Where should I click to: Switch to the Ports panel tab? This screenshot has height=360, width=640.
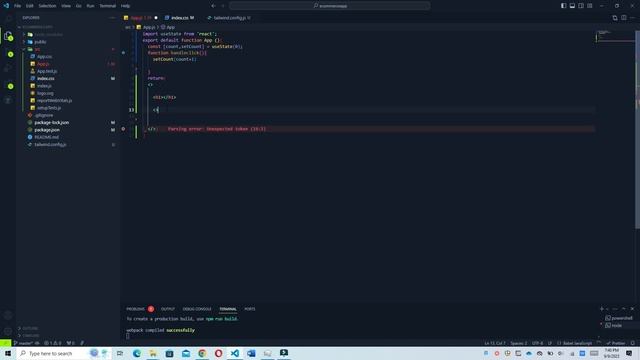pos(250,309)
